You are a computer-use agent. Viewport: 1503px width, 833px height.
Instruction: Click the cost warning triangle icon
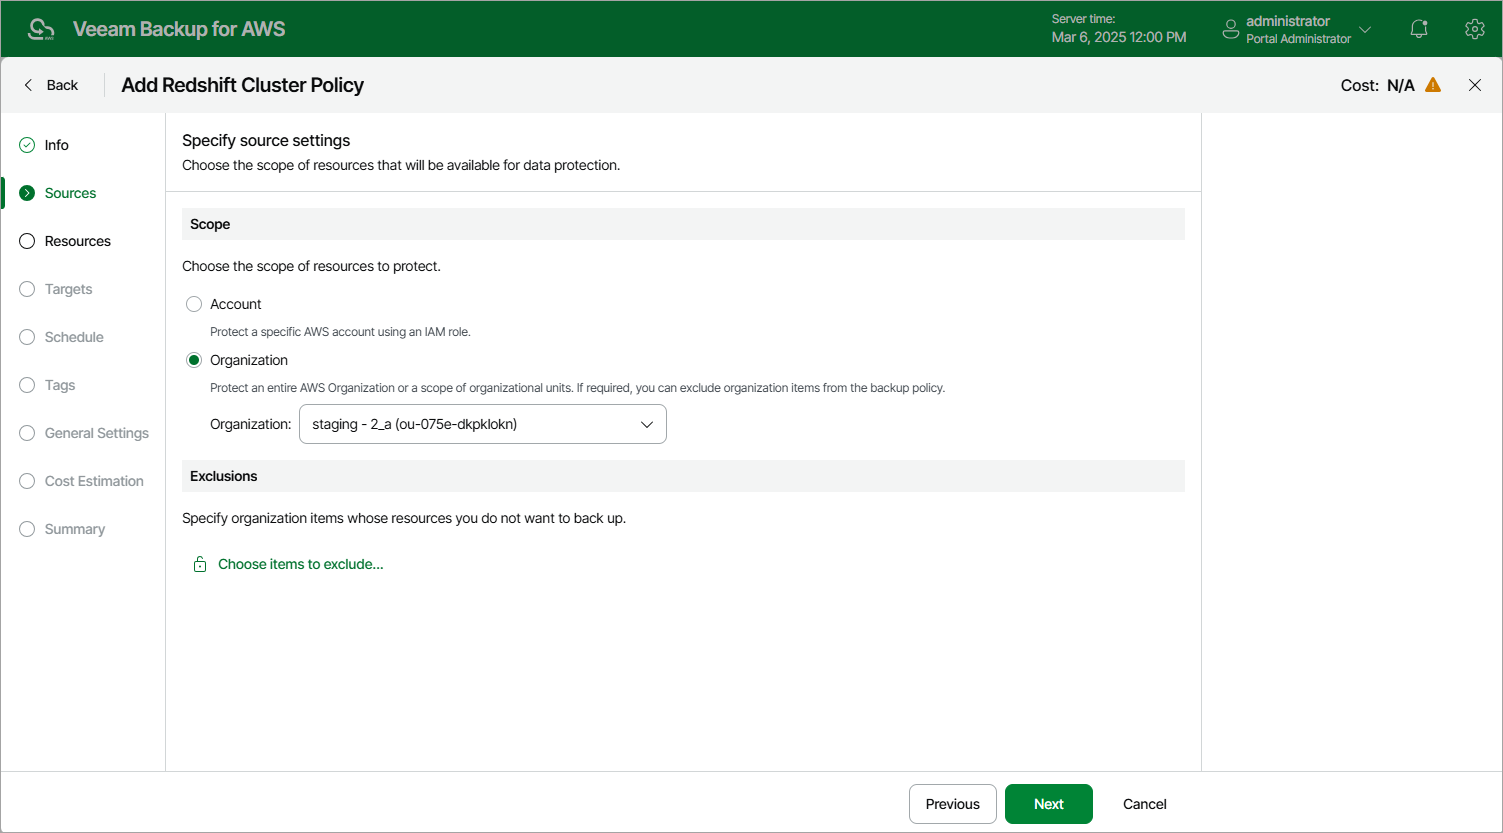tap(1433, 85)
